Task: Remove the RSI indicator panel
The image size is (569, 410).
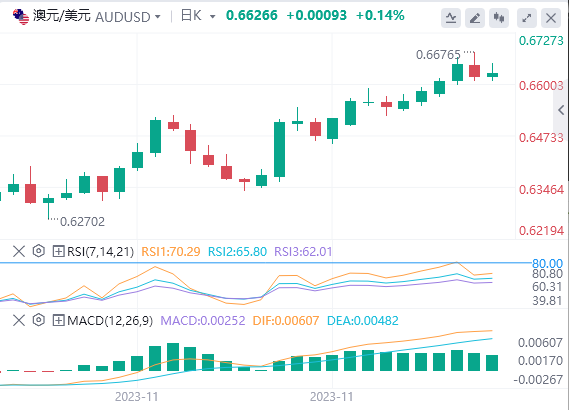Action: 19,251
